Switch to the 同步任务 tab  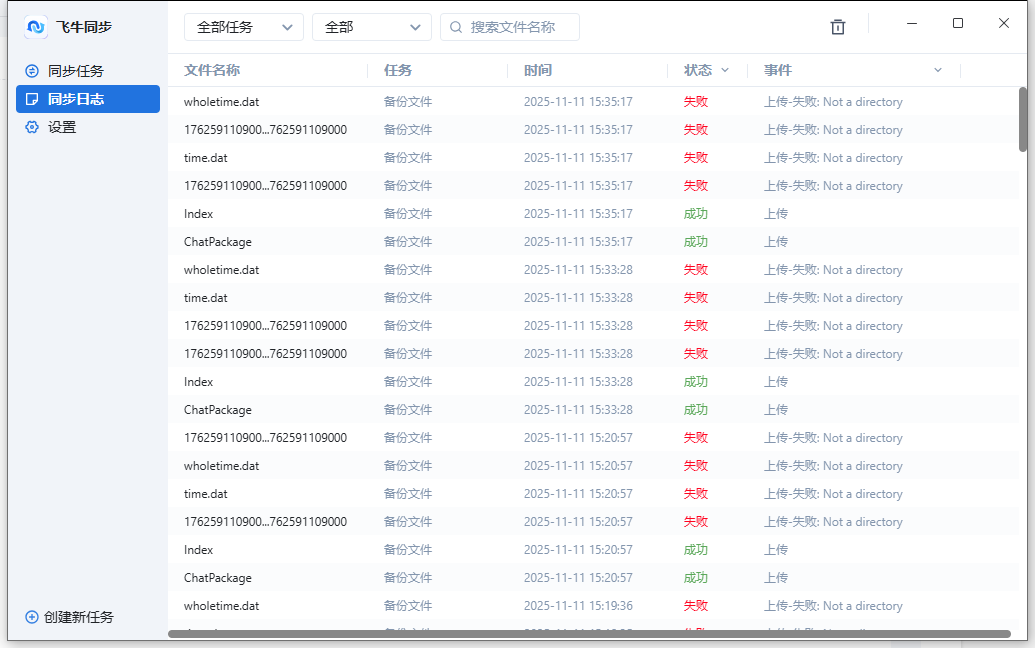click(76, 71)
